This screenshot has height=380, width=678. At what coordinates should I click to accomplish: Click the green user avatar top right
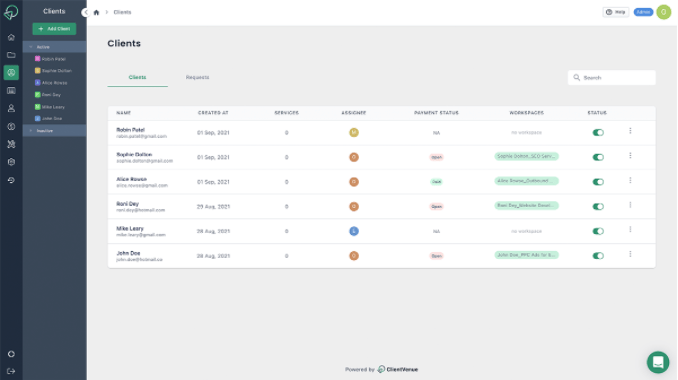(x=663, y=12)
